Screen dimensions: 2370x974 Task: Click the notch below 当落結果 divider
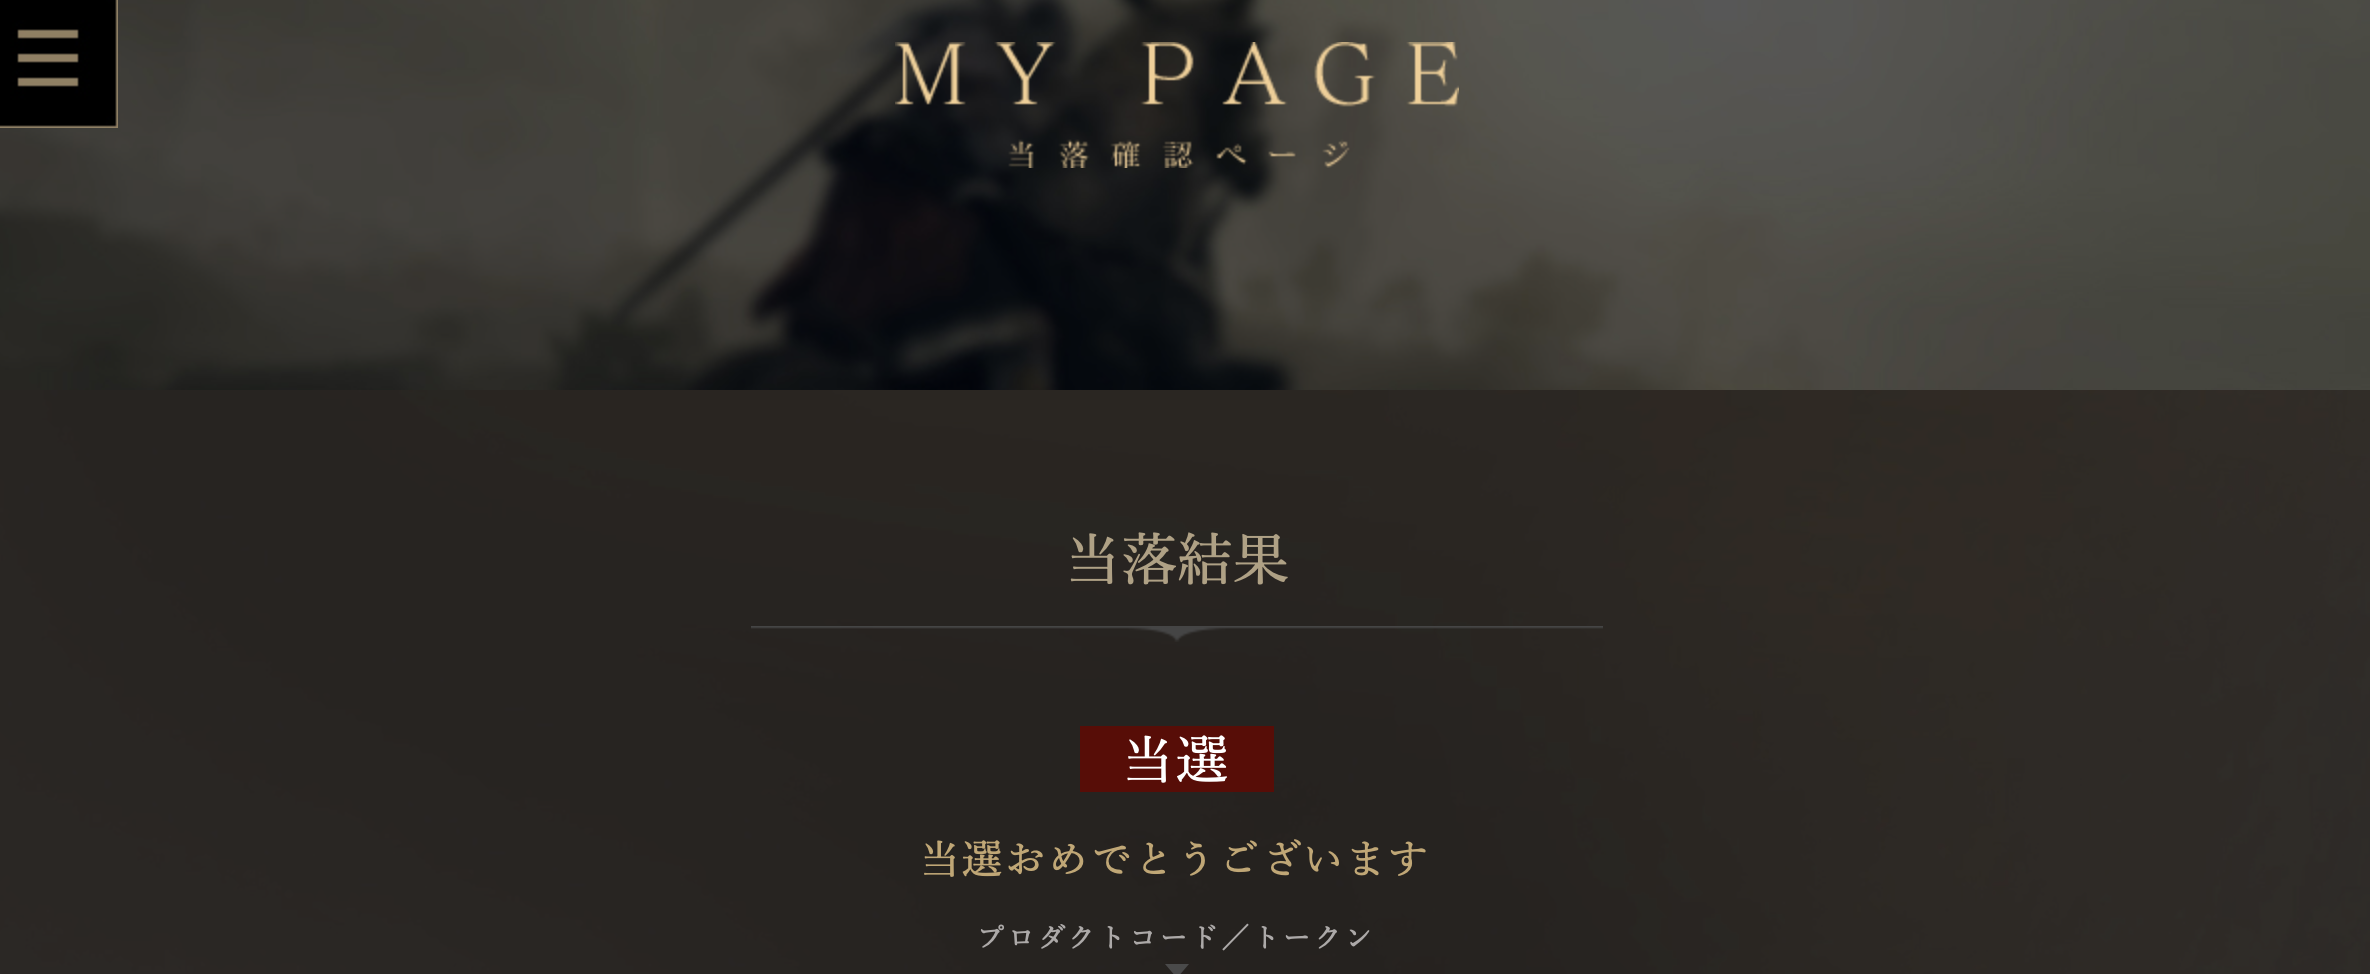(x=1177, y=633)
